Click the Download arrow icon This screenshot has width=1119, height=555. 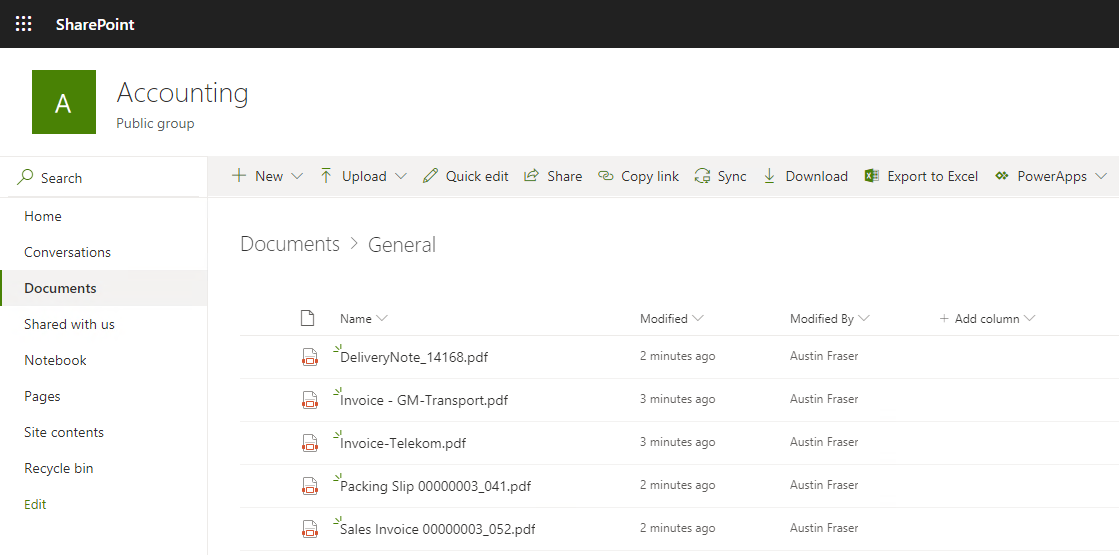click(x=769, y=176)
